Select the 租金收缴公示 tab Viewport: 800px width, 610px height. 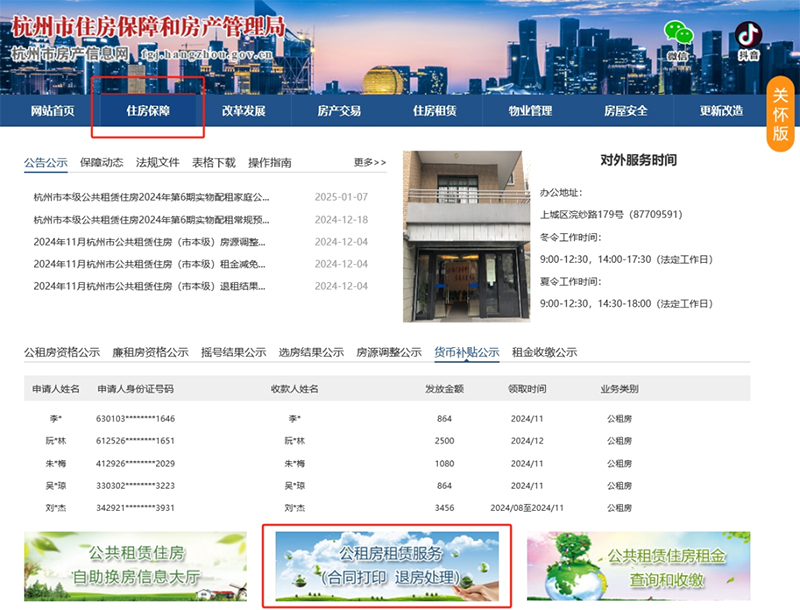pos(544,352)
